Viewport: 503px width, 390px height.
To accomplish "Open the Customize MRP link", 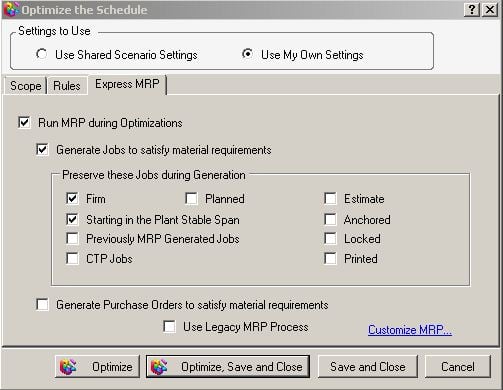I will (410, 330).
